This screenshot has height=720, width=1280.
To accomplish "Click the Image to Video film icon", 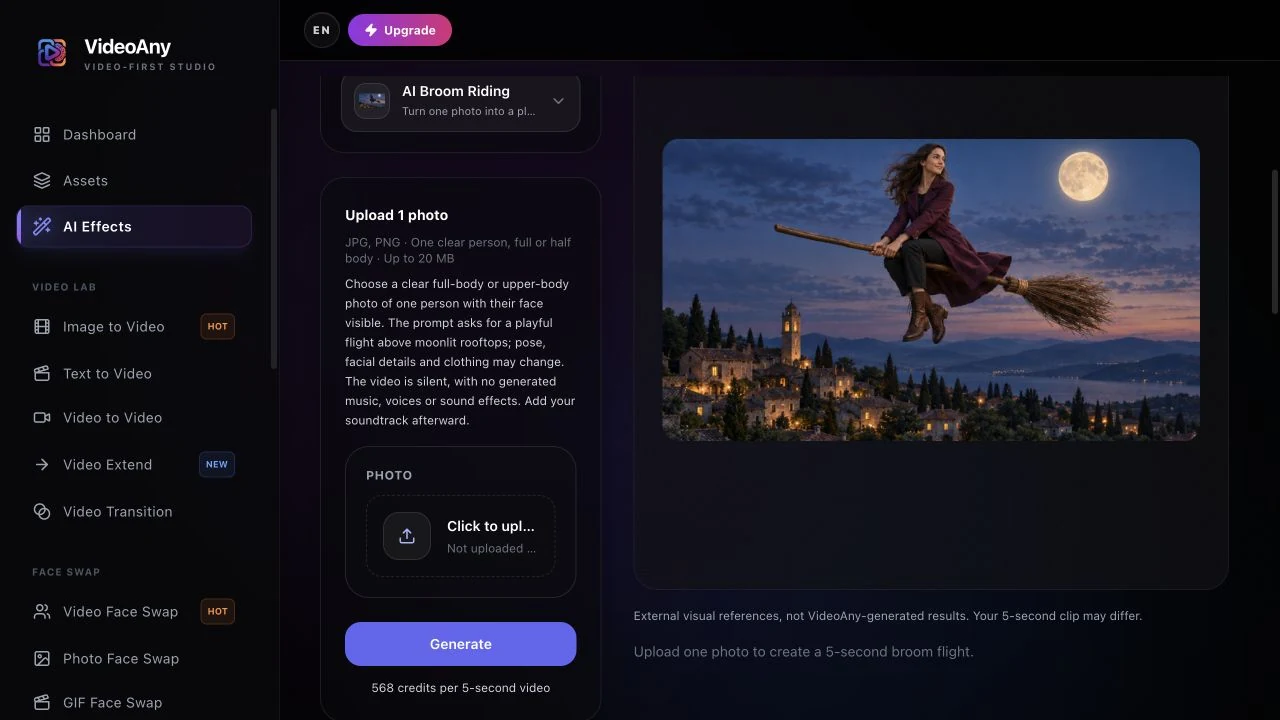I will click(42, 327).
